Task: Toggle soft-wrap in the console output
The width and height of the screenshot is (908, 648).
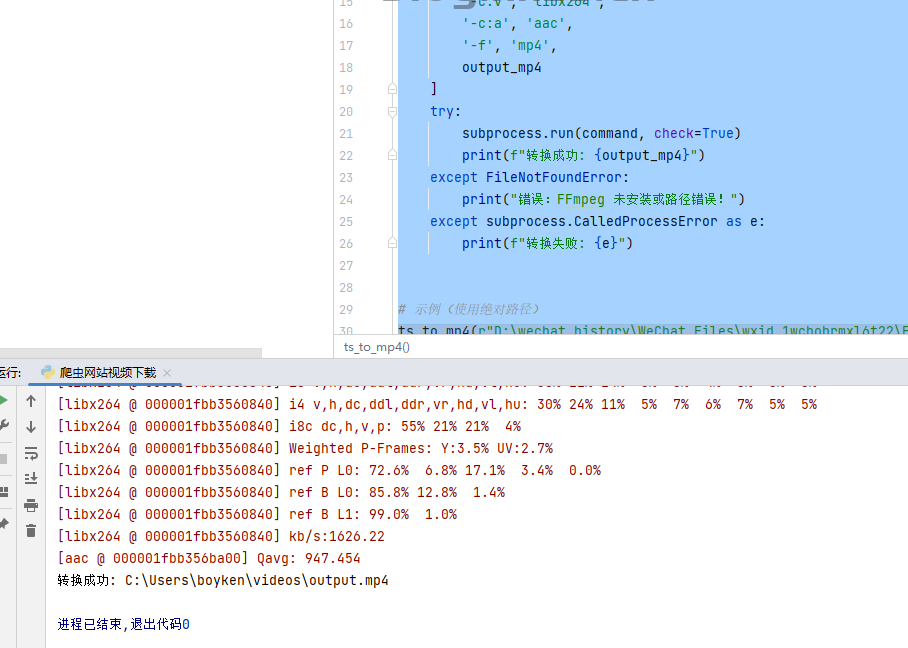Action: [x=31, y=453]
